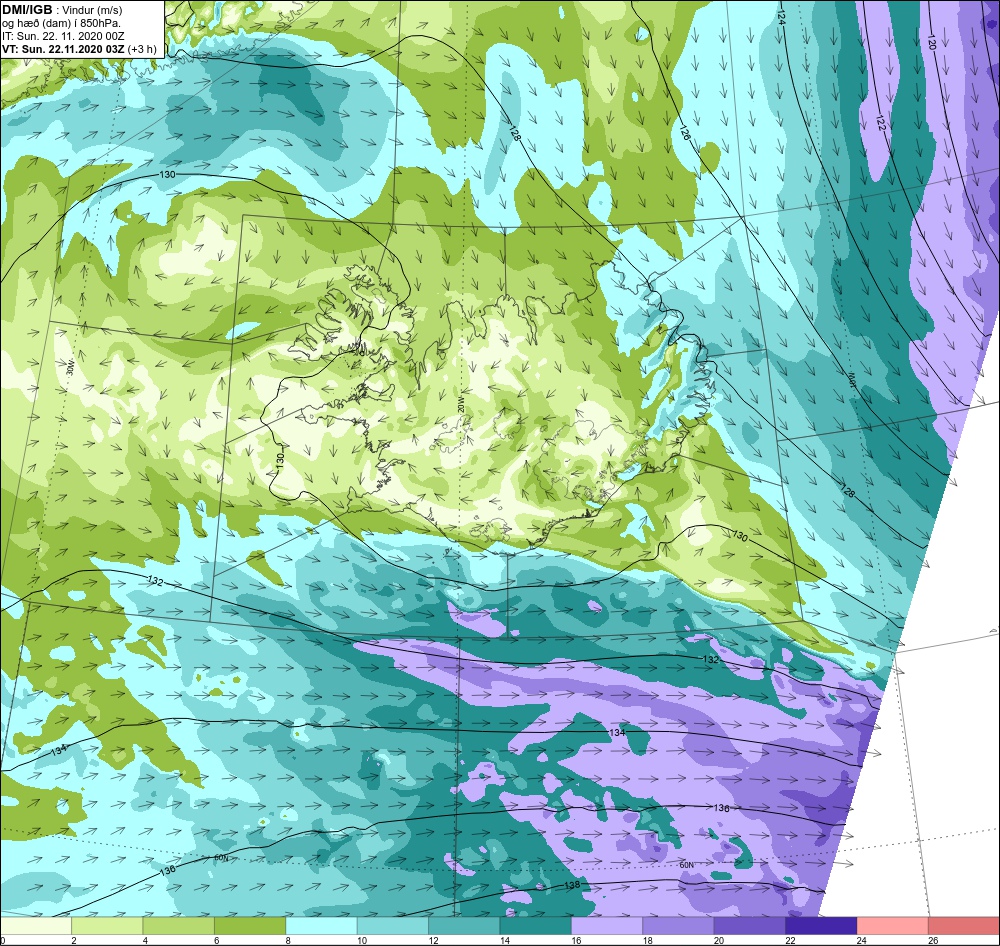Screen dimensions: 1000x946
Task: Click the "122" contour label
Action: (x=881, y=123)
